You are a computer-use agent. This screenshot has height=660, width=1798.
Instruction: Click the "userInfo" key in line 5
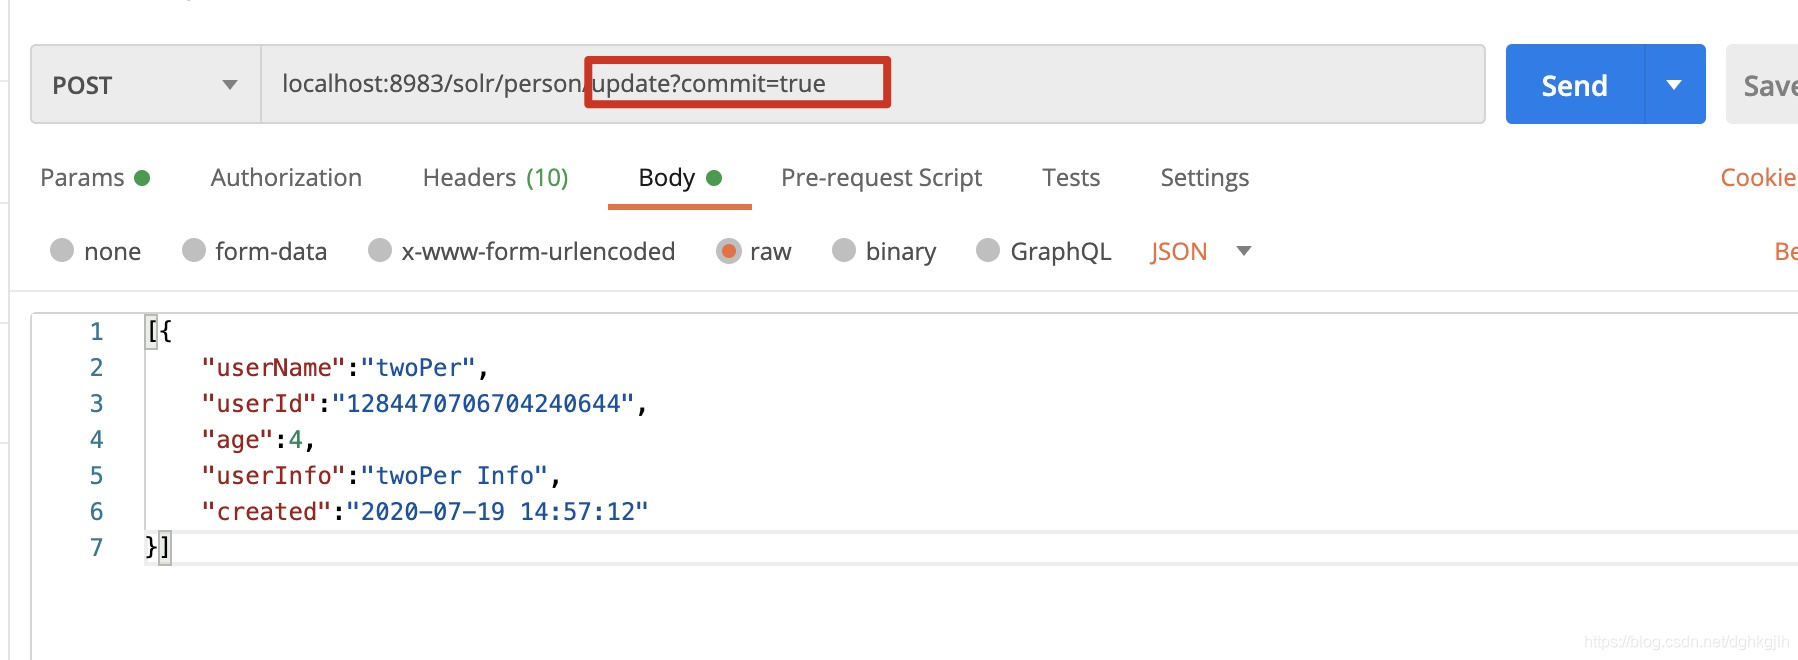pos(273,476)
